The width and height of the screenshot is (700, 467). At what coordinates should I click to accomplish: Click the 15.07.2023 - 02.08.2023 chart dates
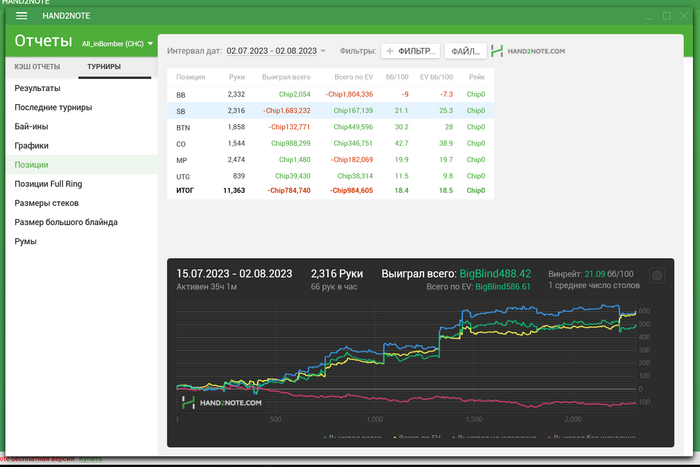point(234,274)
